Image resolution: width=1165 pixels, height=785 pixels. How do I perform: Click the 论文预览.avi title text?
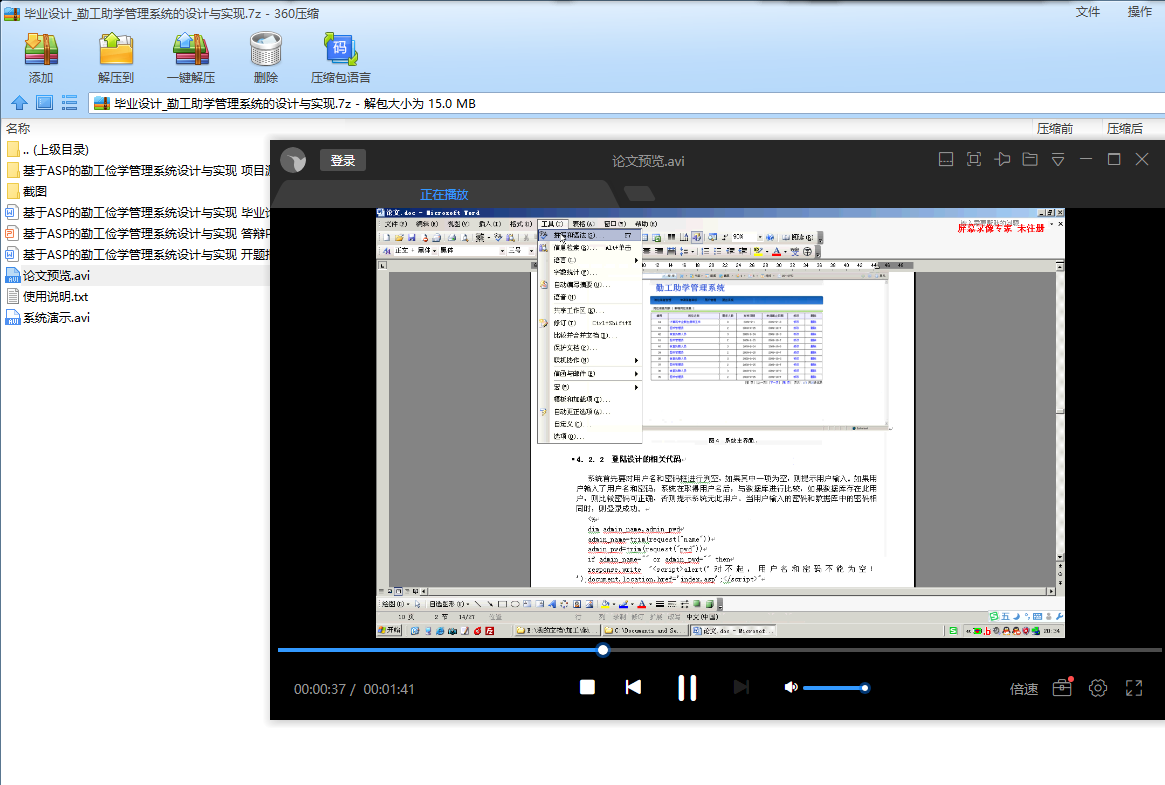[x=648, y=161]
